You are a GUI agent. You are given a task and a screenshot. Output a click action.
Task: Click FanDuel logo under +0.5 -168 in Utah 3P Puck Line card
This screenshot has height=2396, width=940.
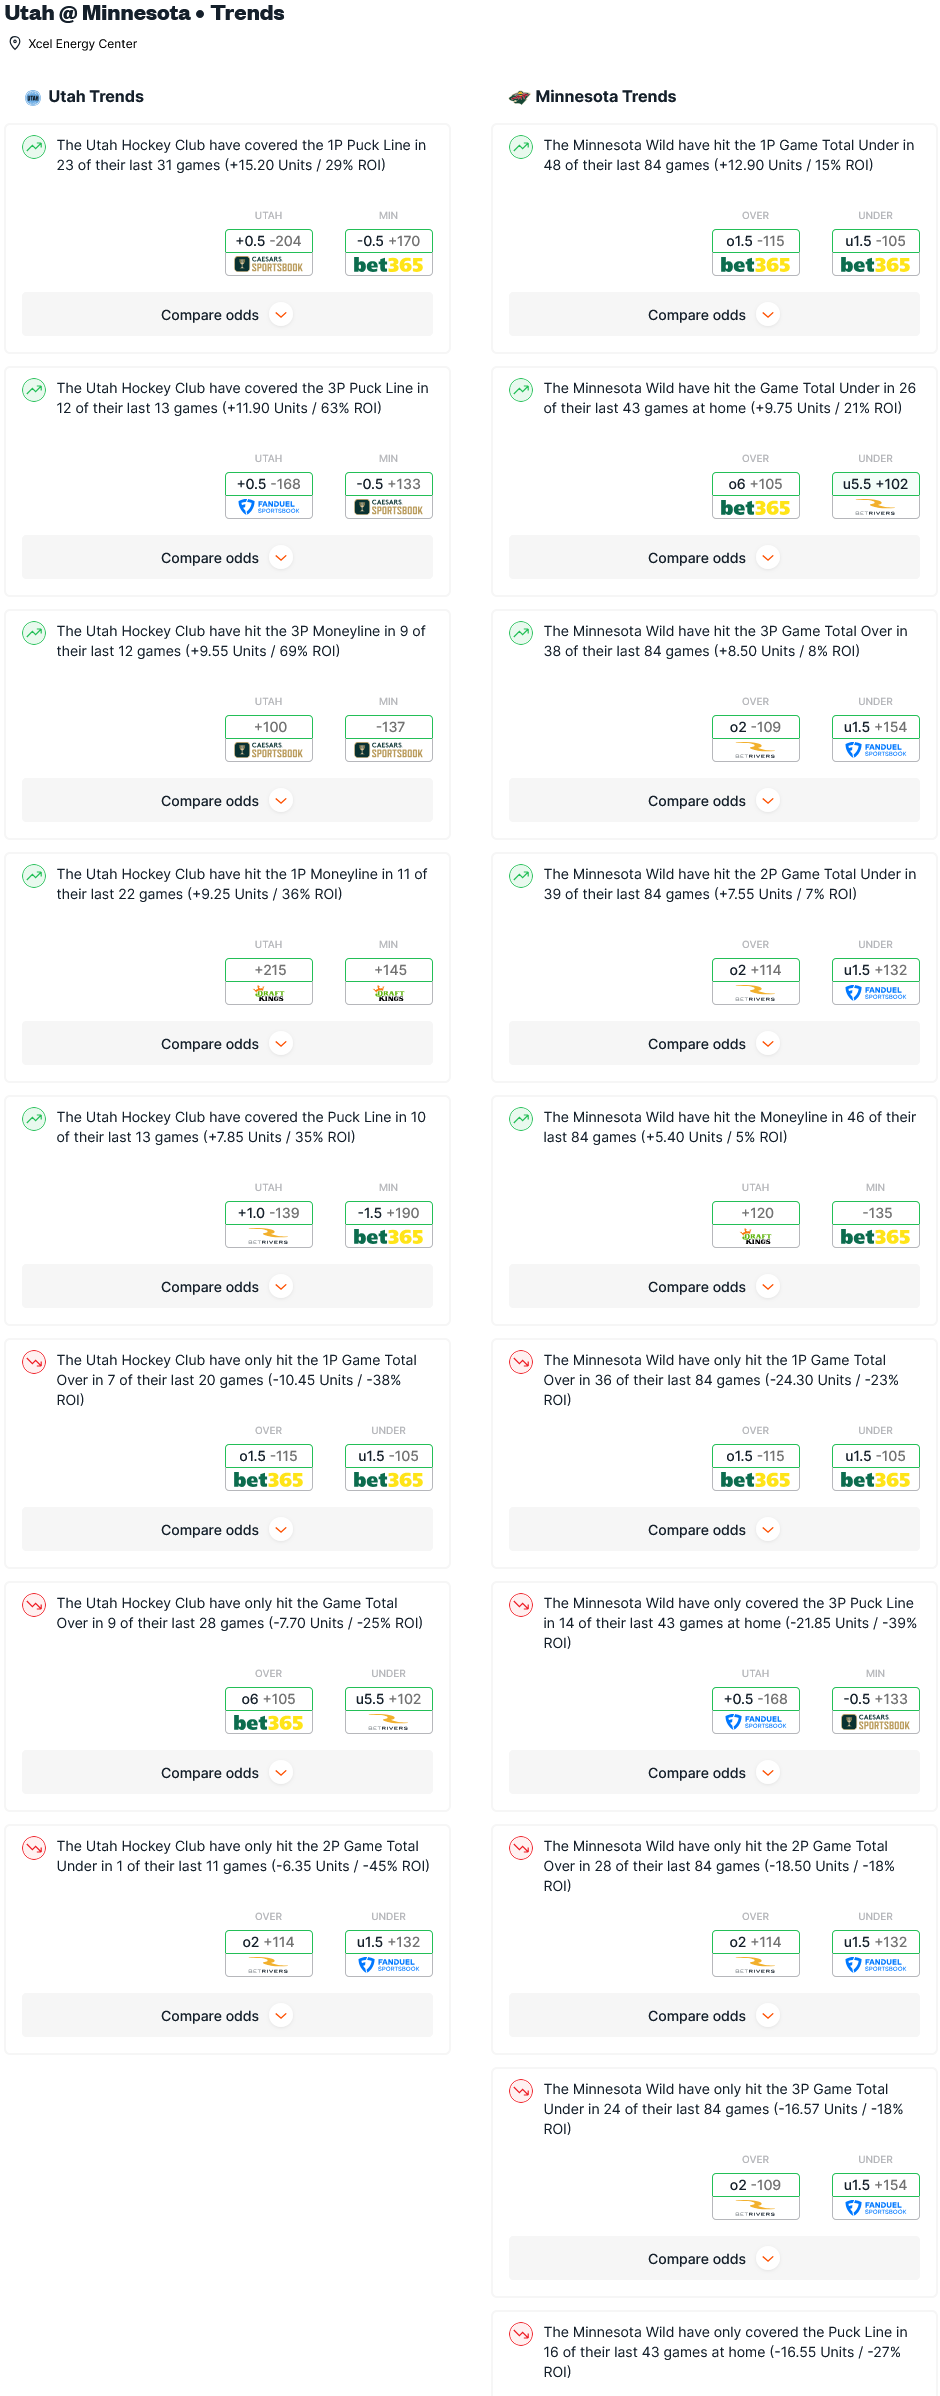(269, 508)
